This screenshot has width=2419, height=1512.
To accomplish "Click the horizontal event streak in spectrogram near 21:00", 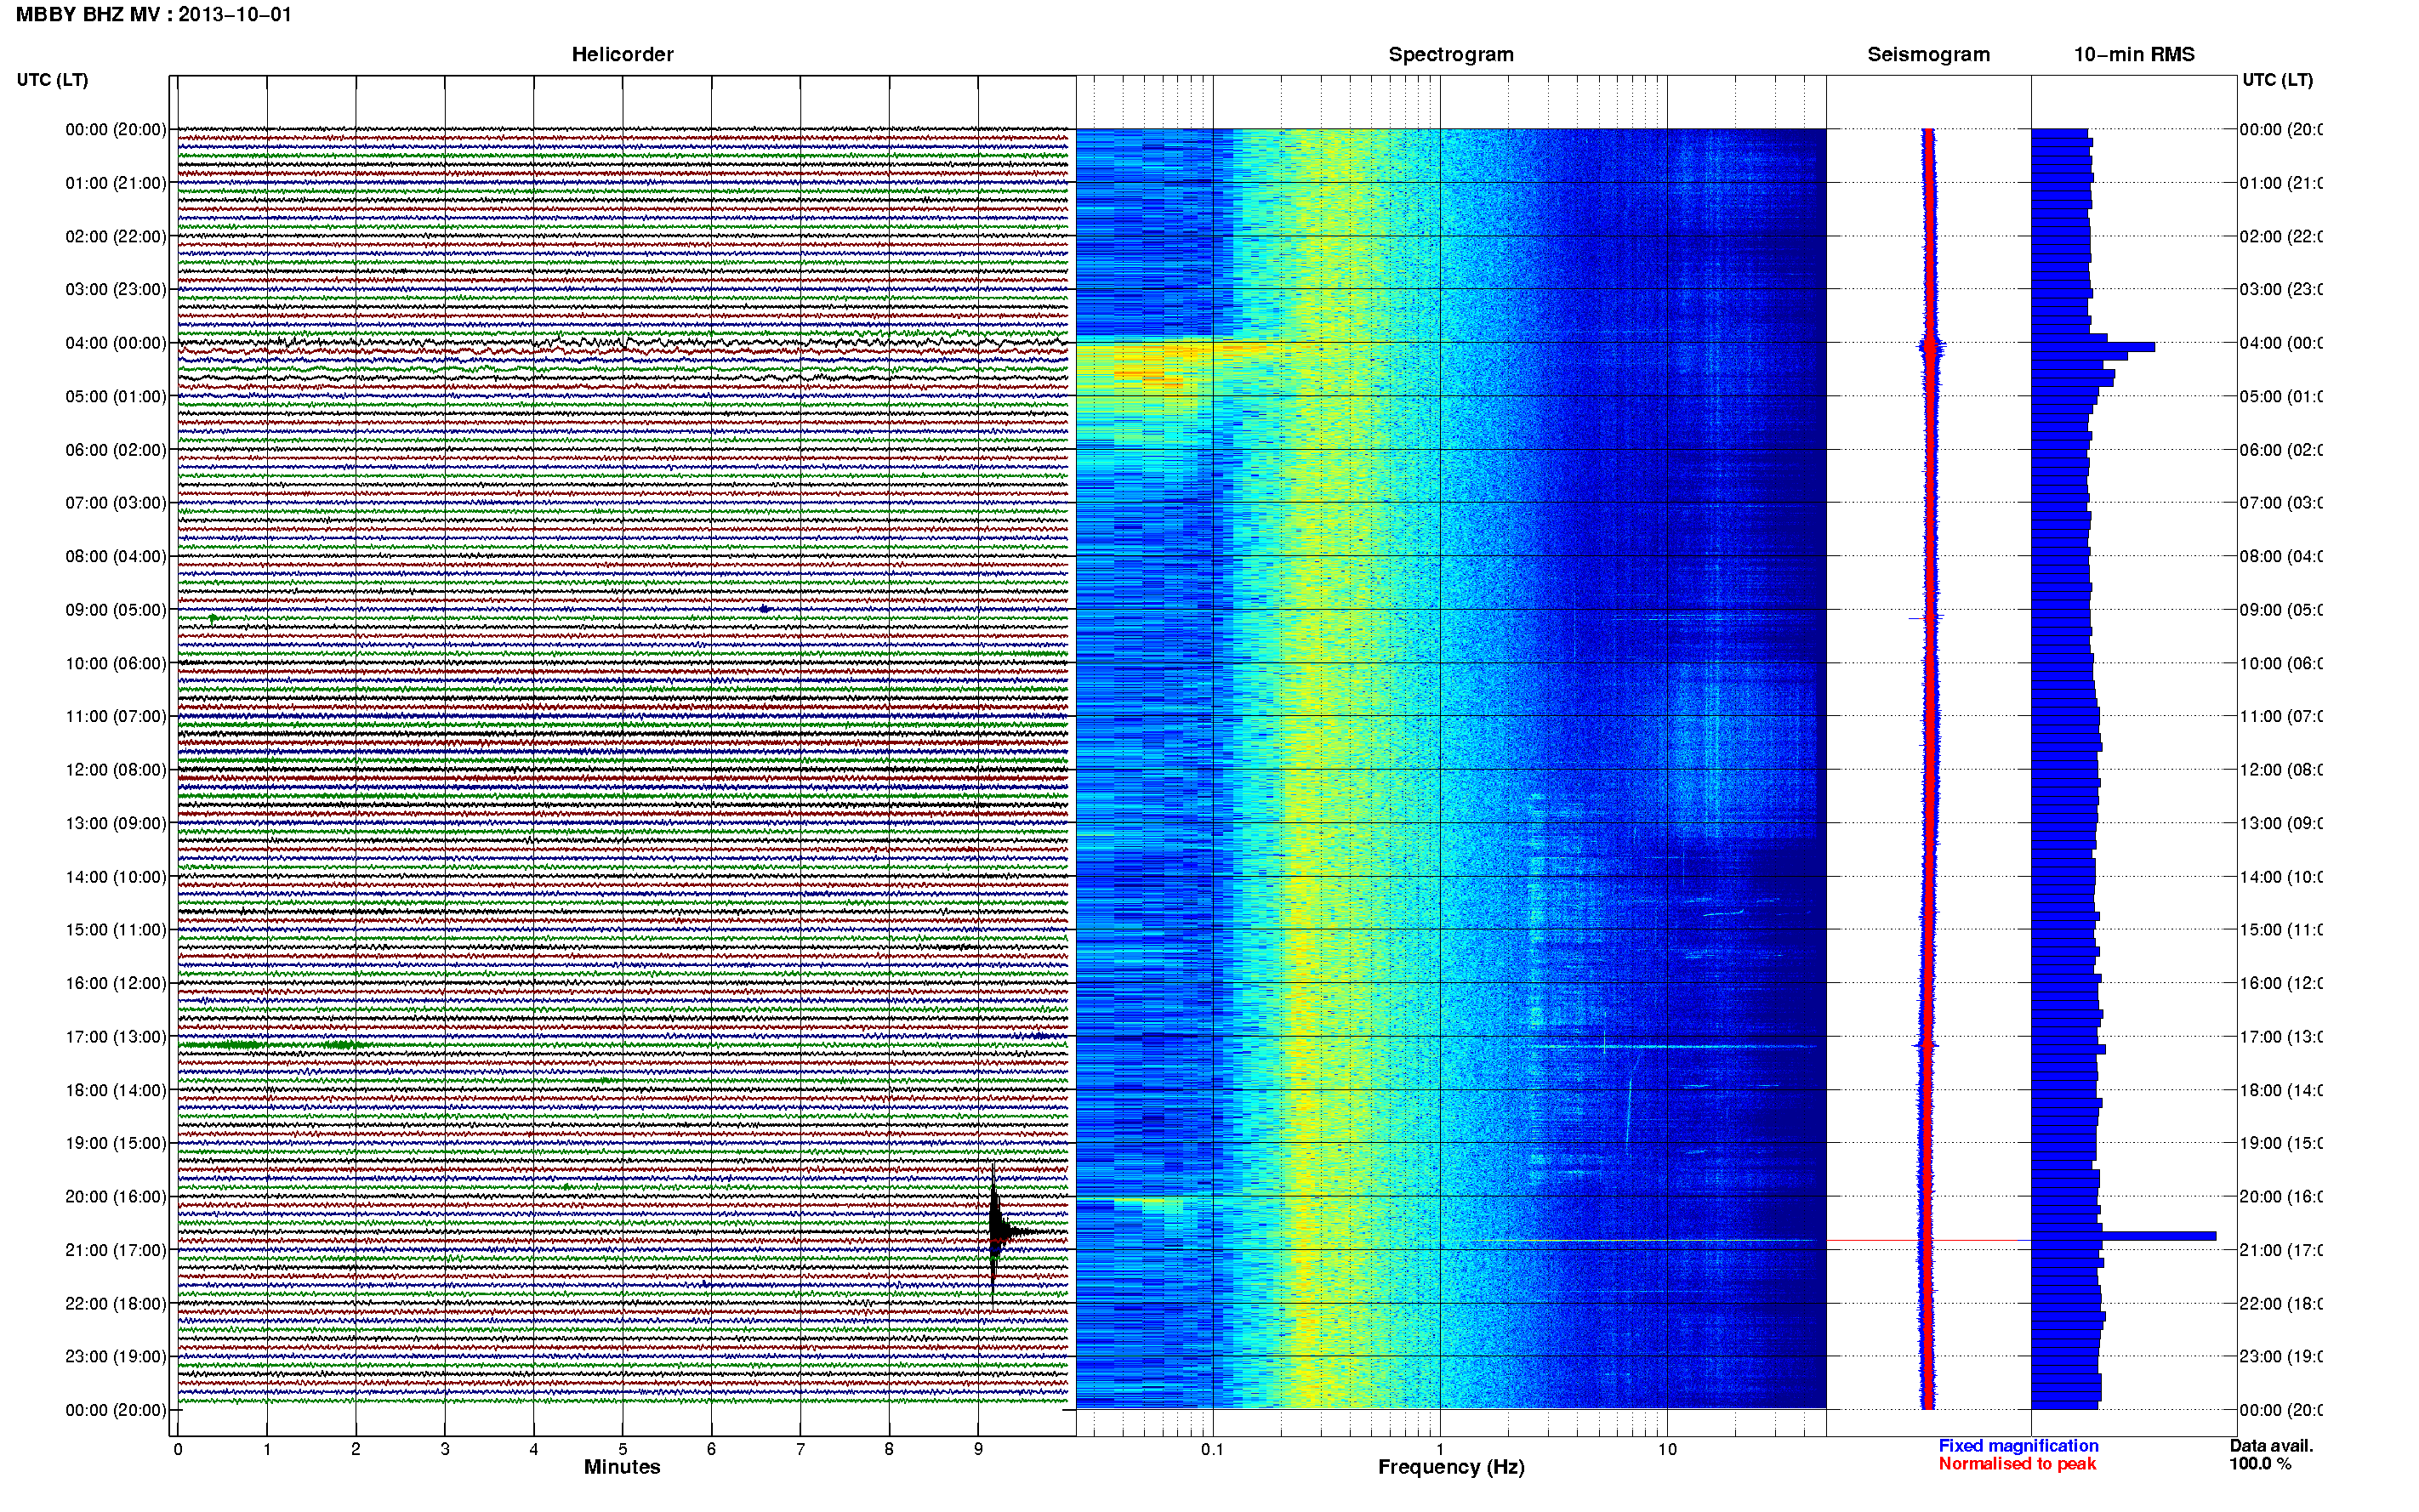I will point(1650,1241).
